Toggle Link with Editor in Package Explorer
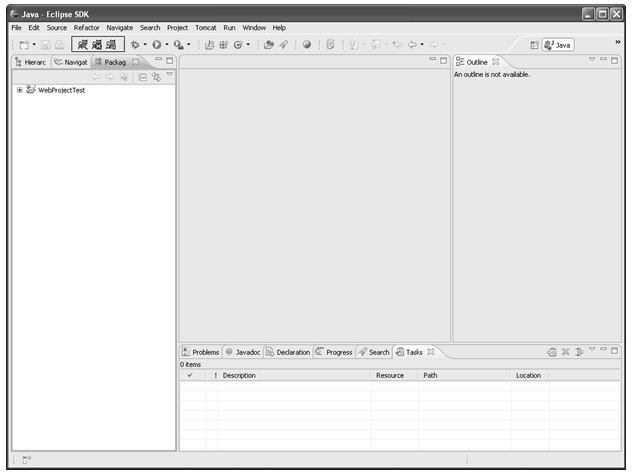This screenshot has height=475, width=635. click(x=156, y=77)
